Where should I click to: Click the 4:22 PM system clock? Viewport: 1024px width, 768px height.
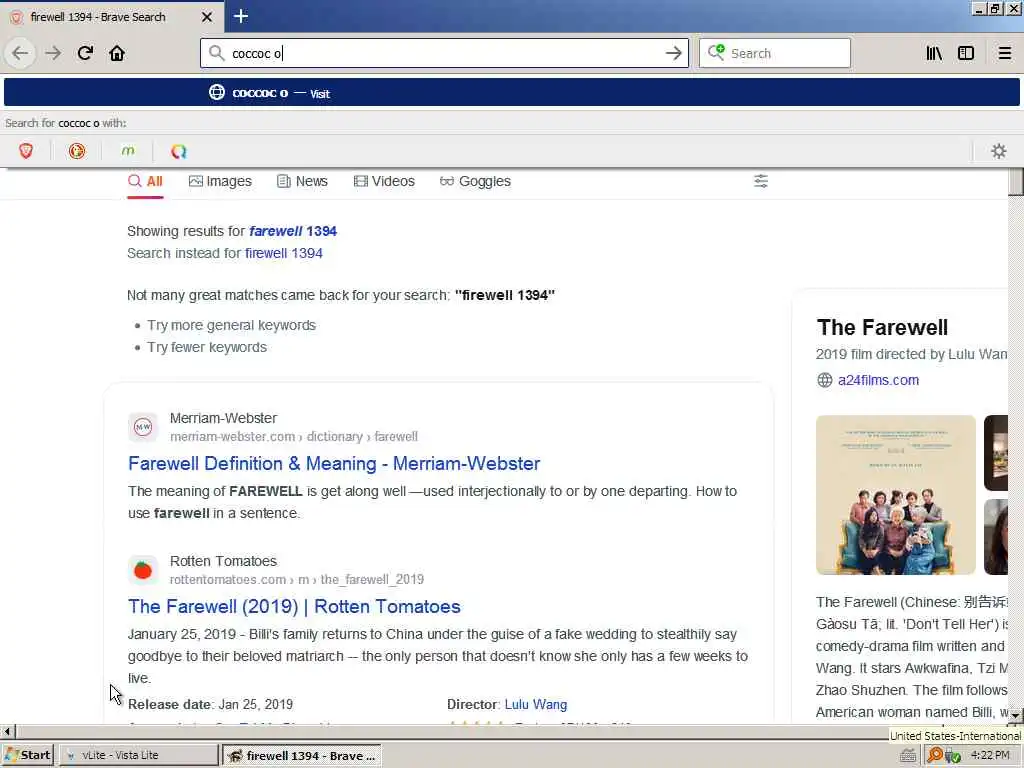(x=990, y=756)
